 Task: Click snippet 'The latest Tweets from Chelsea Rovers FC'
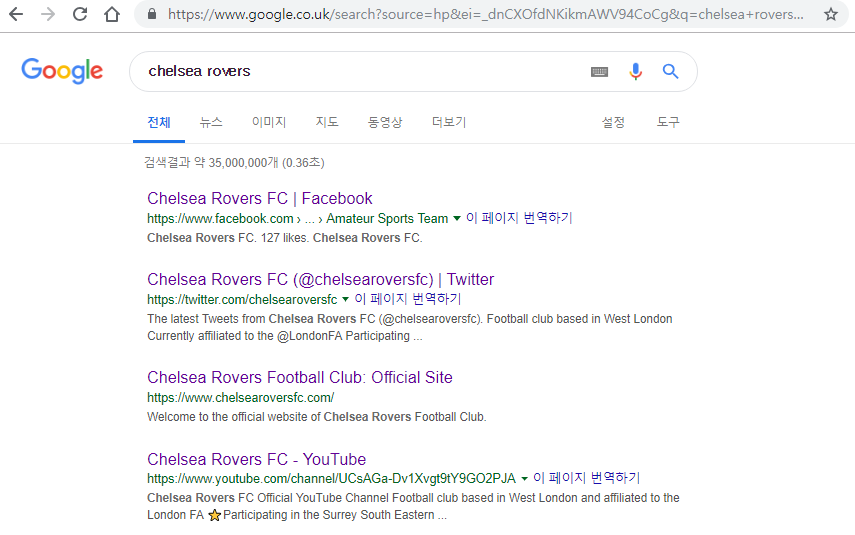pyautogui.click(x=261, y=318)
